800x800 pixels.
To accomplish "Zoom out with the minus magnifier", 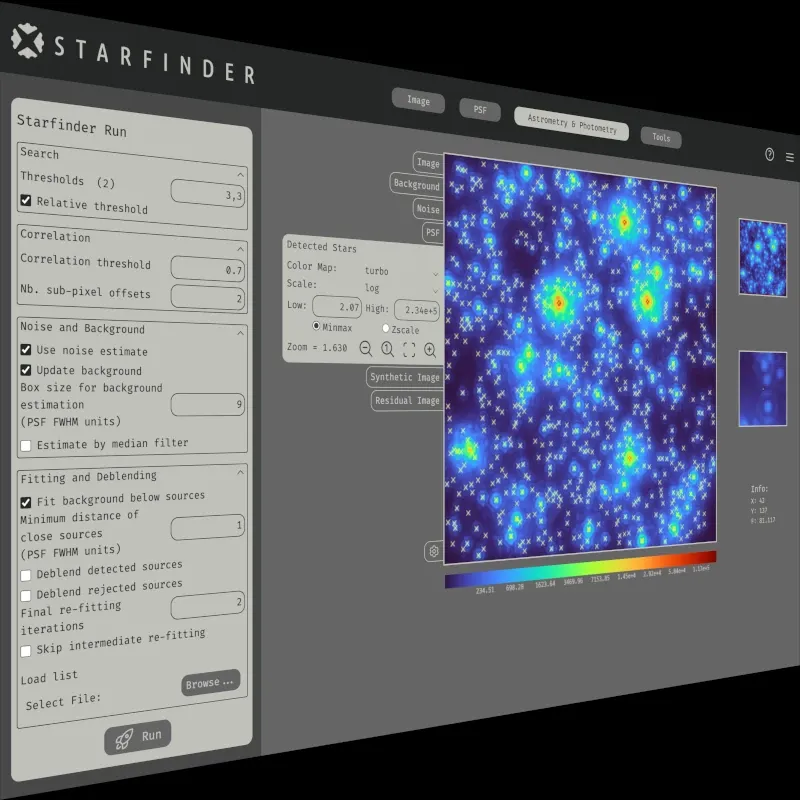I will (x=366, y=348).
